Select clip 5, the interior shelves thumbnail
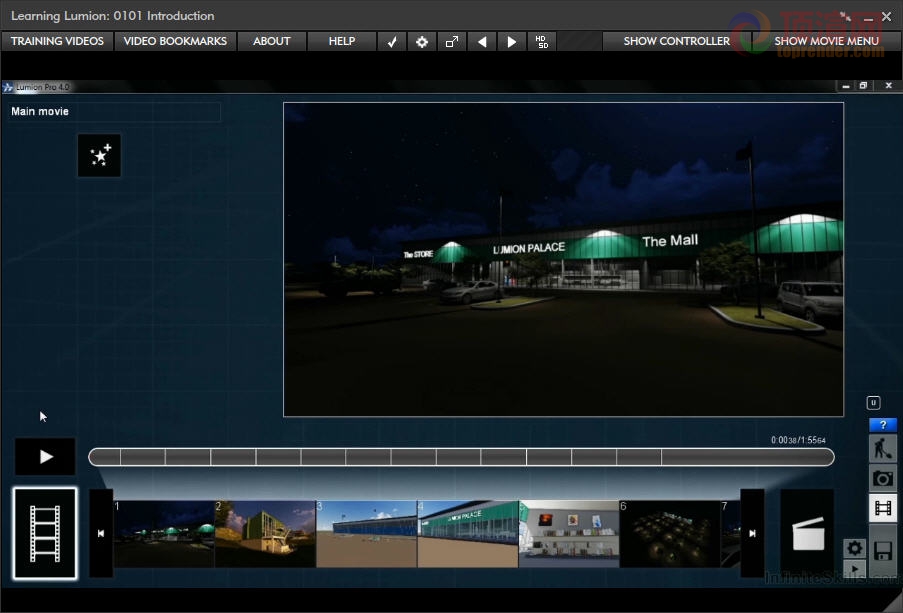Screen dimensions: 903x613 [569, 534]
